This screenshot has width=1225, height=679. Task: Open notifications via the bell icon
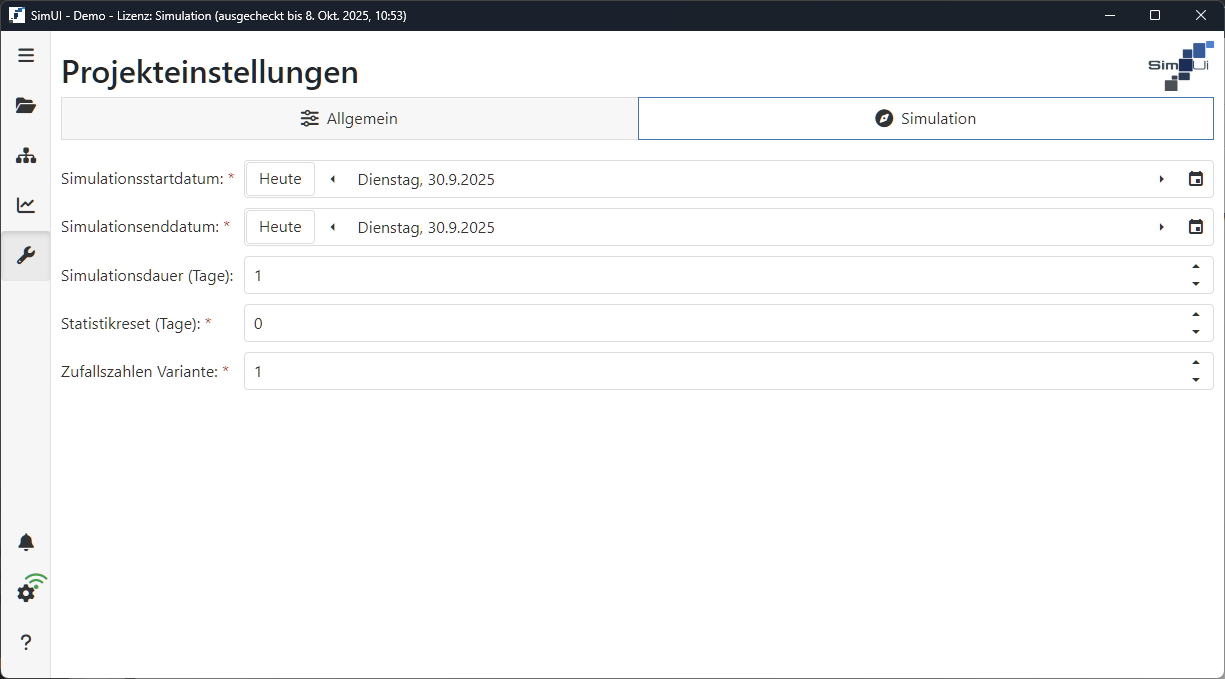(x=26, y=541)
